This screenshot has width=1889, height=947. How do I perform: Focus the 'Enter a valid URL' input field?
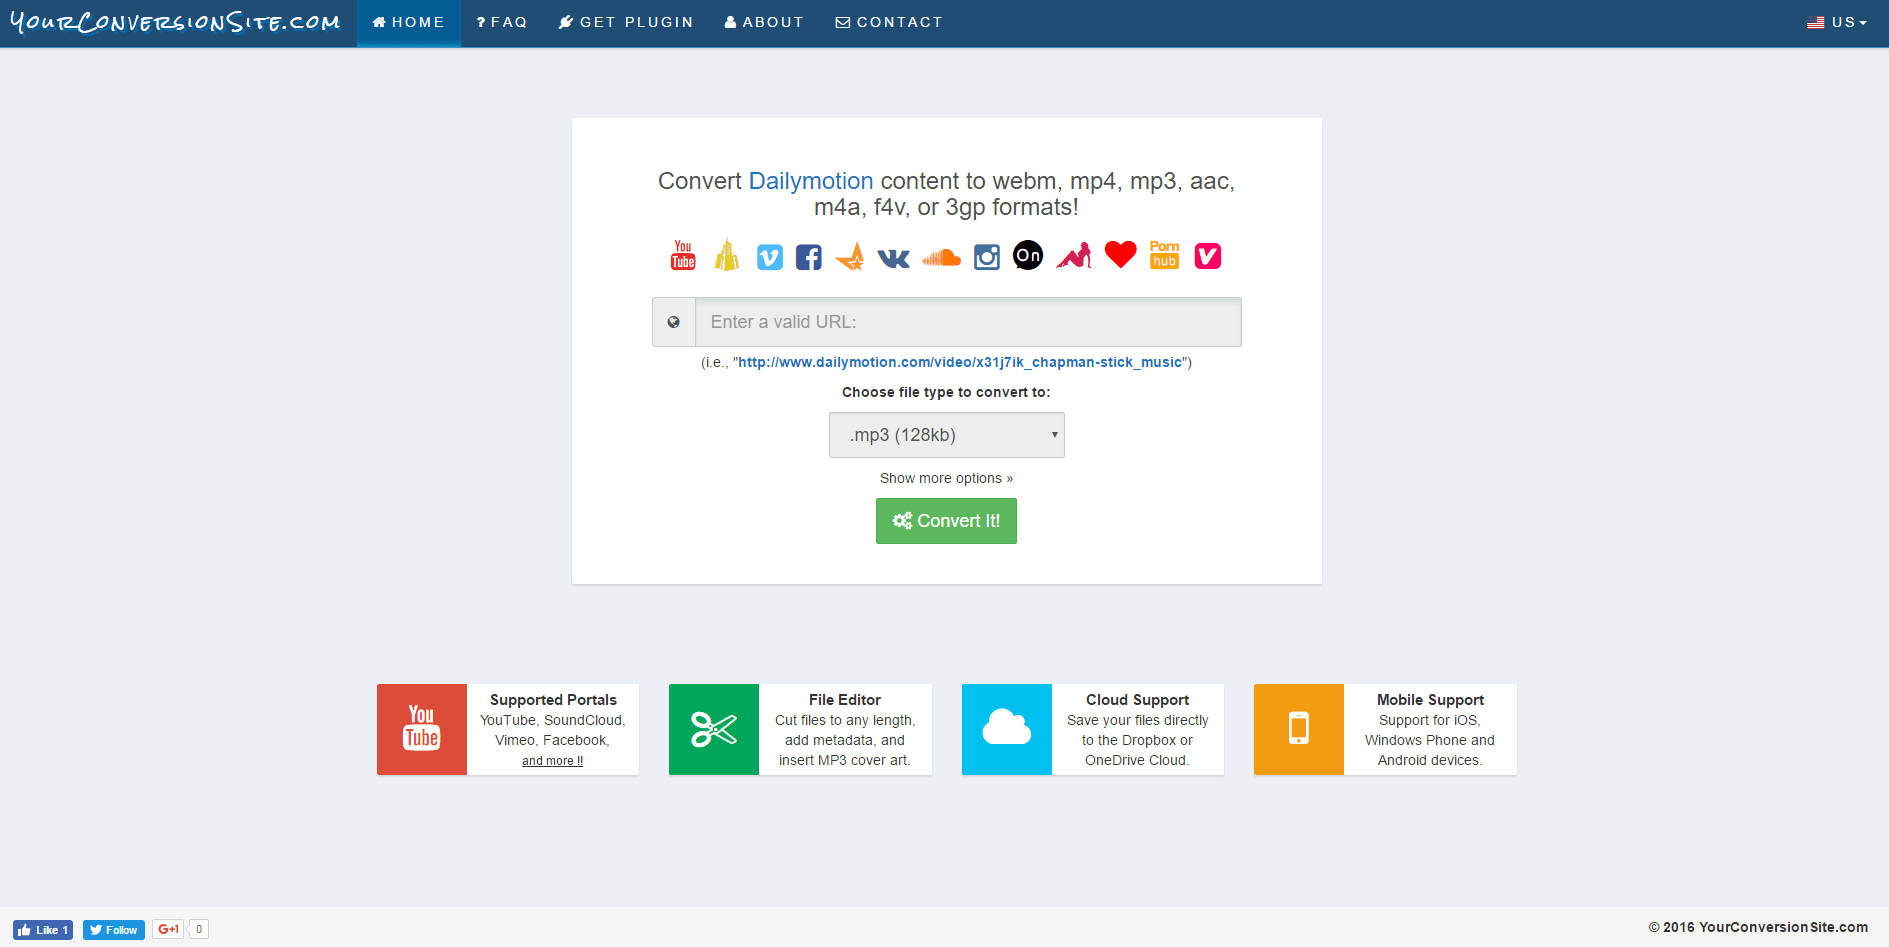click(968, 322)
